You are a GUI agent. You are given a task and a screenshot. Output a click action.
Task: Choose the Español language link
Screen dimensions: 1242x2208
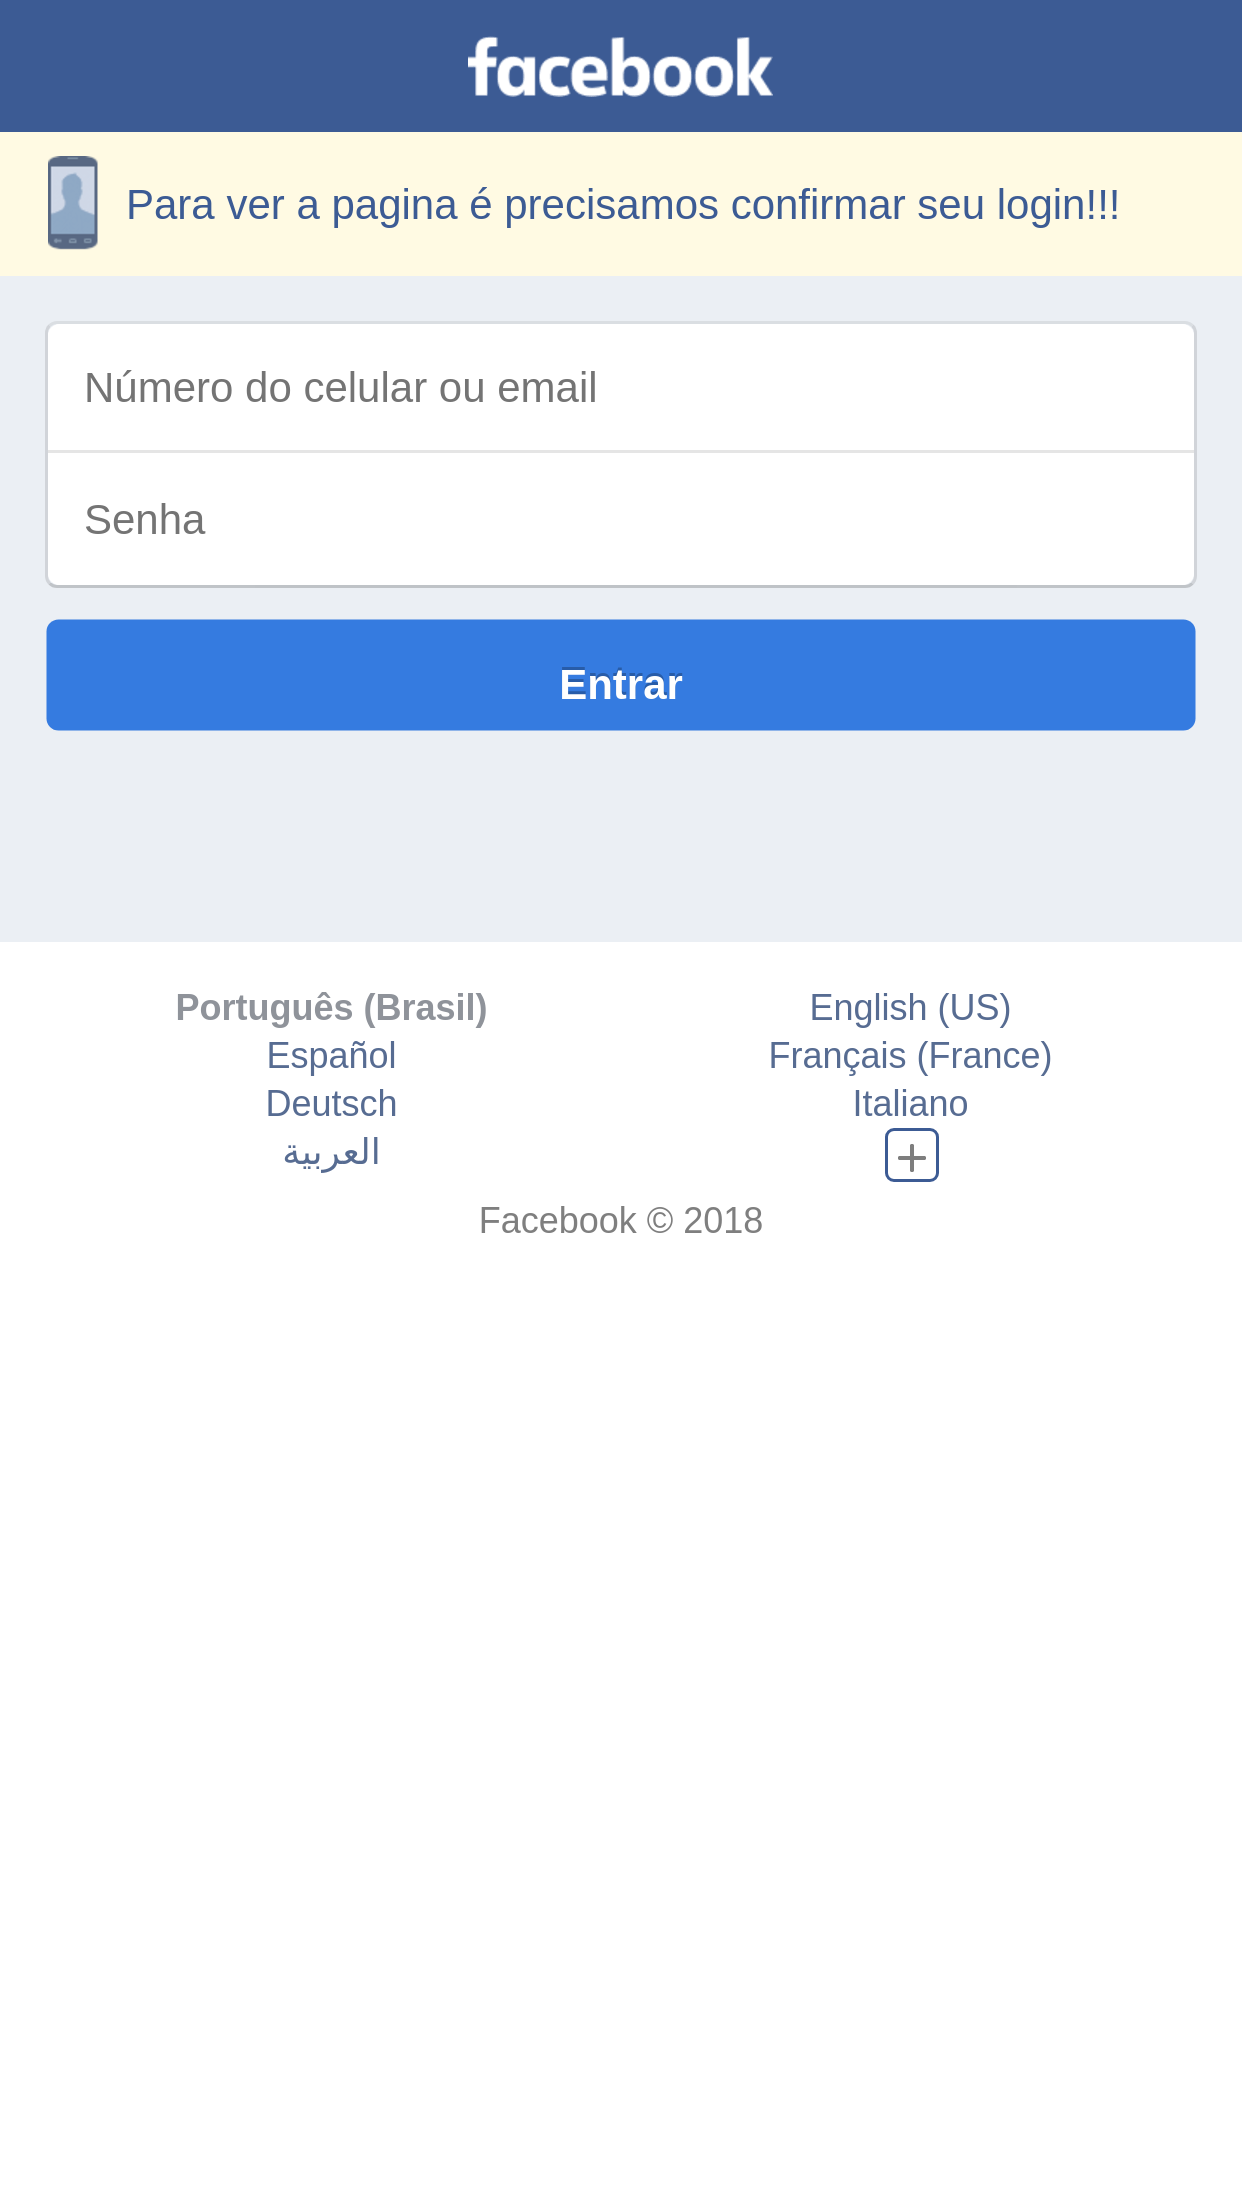click(x=331, y=1056)
